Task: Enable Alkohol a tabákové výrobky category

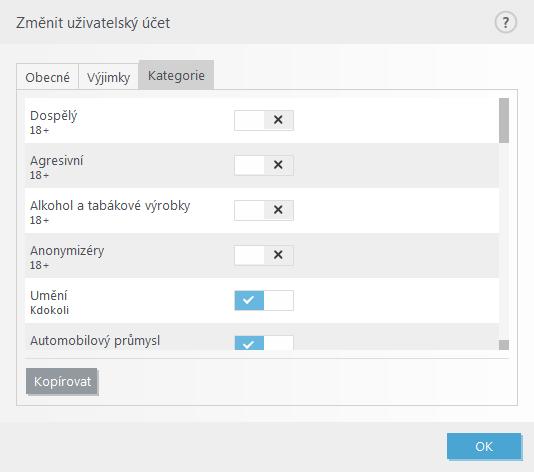Action: pyautogui.click(x=264, y=210)
